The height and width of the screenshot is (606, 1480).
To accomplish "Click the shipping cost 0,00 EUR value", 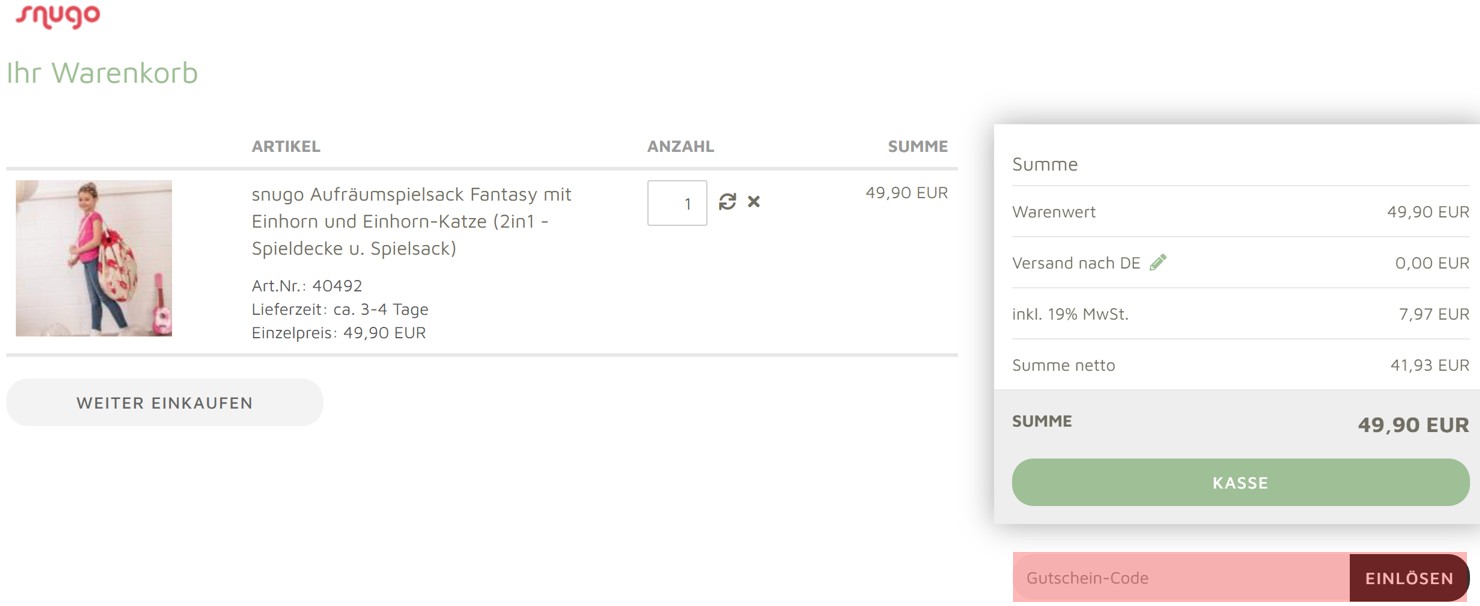I will tap(1432, 263).
